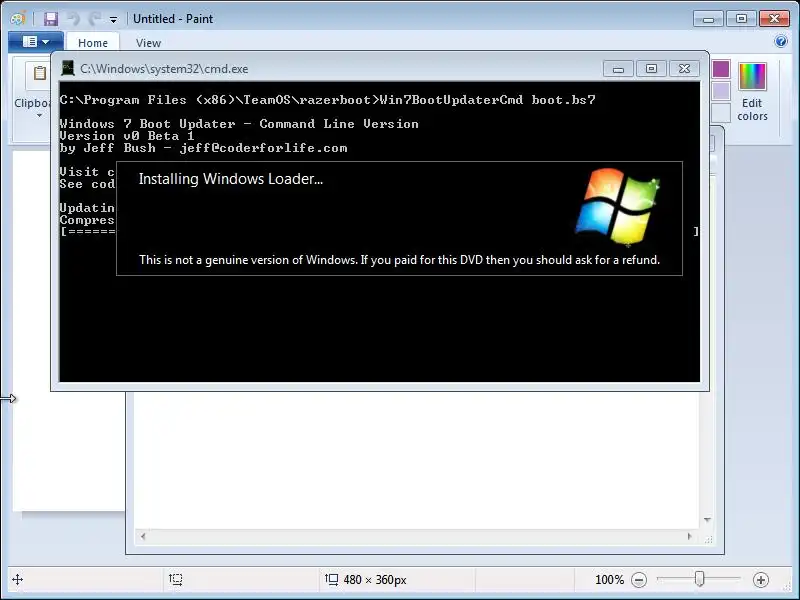Image resolution: width=800 pixels, height=600 pixels.
Task: Zoom out with the minus button
Action: [639, 580]
